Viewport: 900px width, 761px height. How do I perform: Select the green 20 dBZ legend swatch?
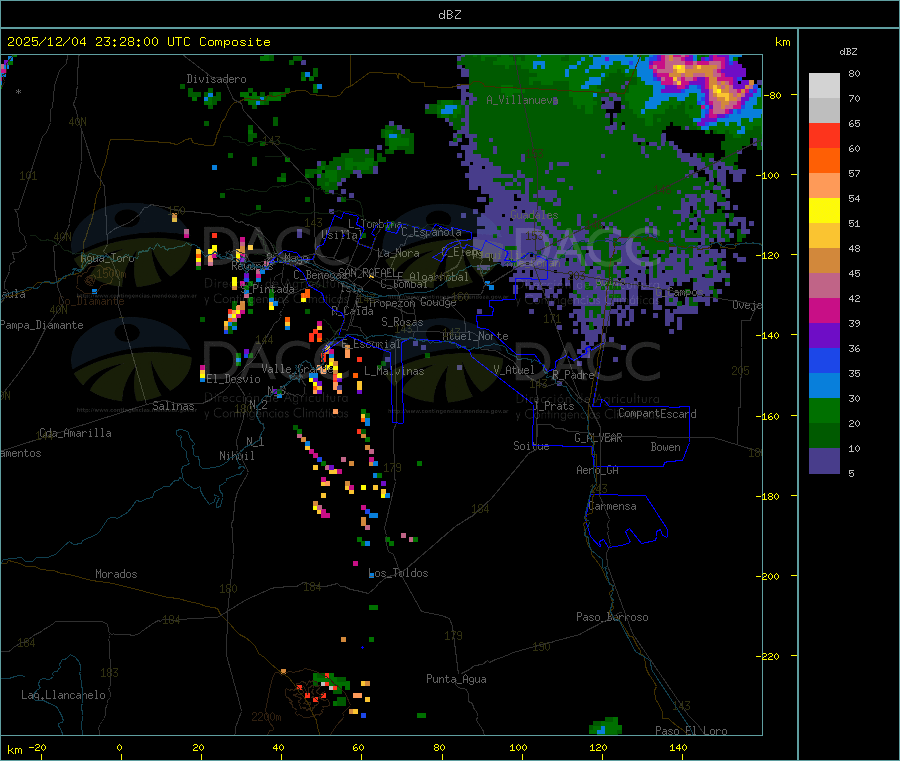coord(824,410)
